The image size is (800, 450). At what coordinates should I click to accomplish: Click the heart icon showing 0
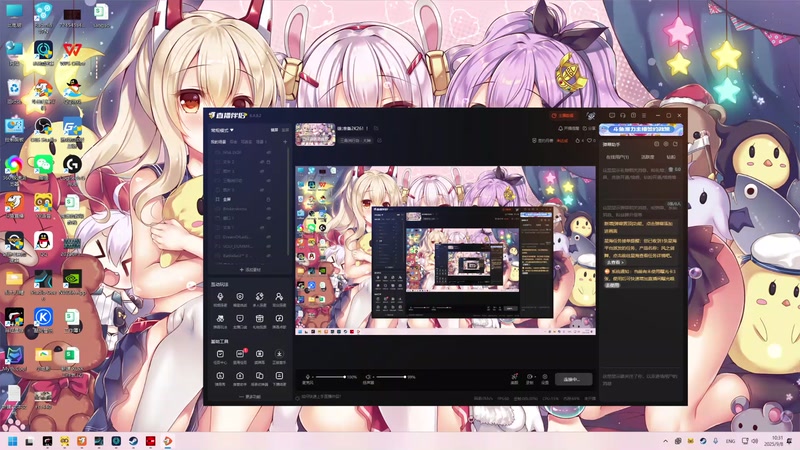coord(589,140)
